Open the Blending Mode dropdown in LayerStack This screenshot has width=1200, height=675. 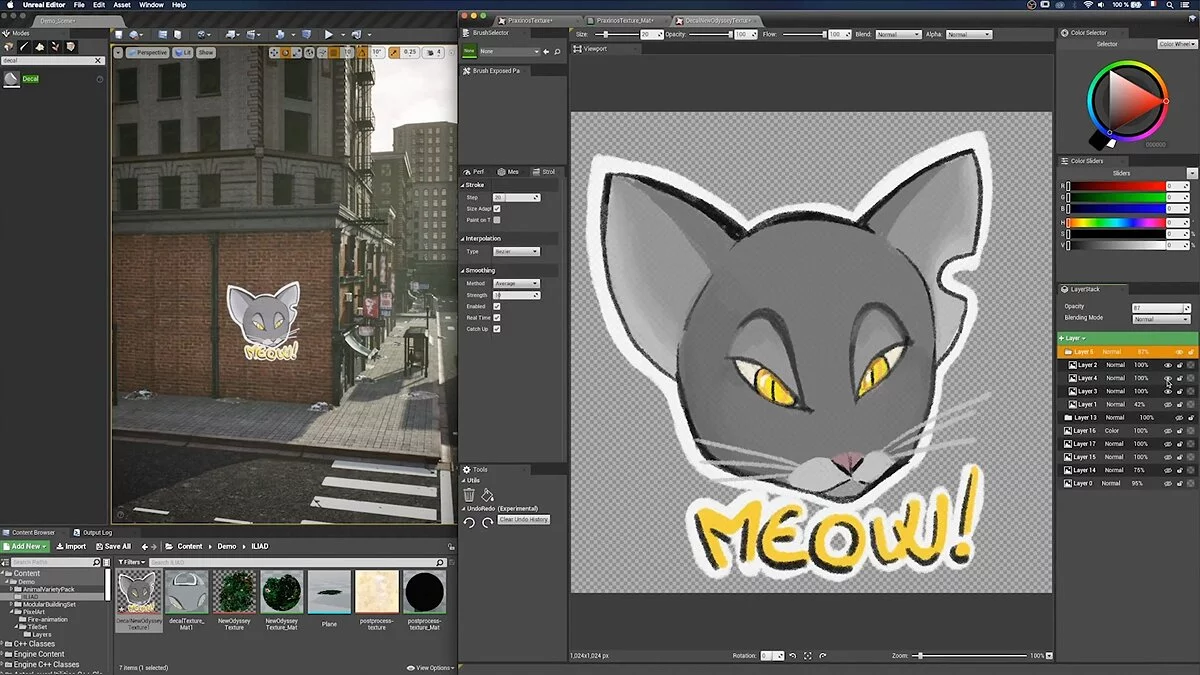click(x=1160, y=319)
